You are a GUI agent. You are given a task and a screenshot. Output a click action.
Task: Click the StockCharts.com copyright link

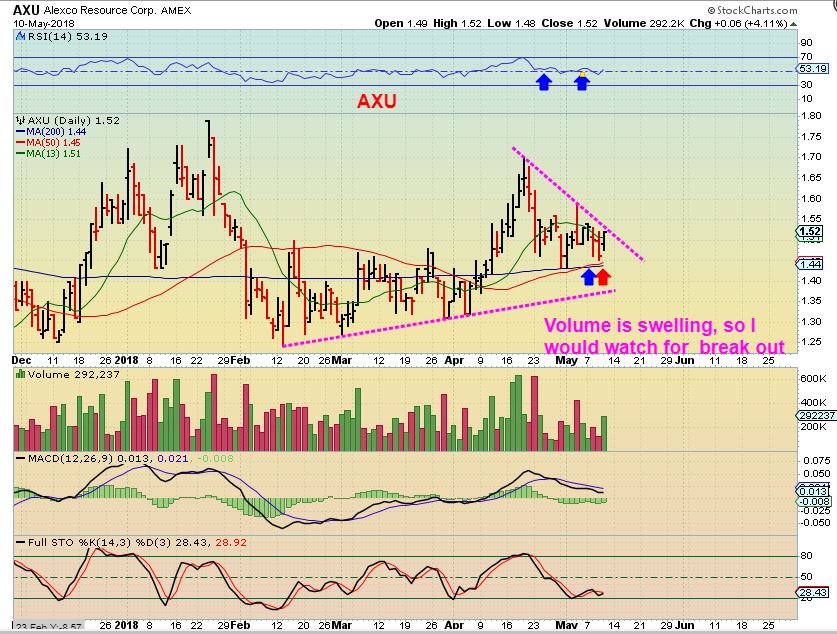point(752,10)
